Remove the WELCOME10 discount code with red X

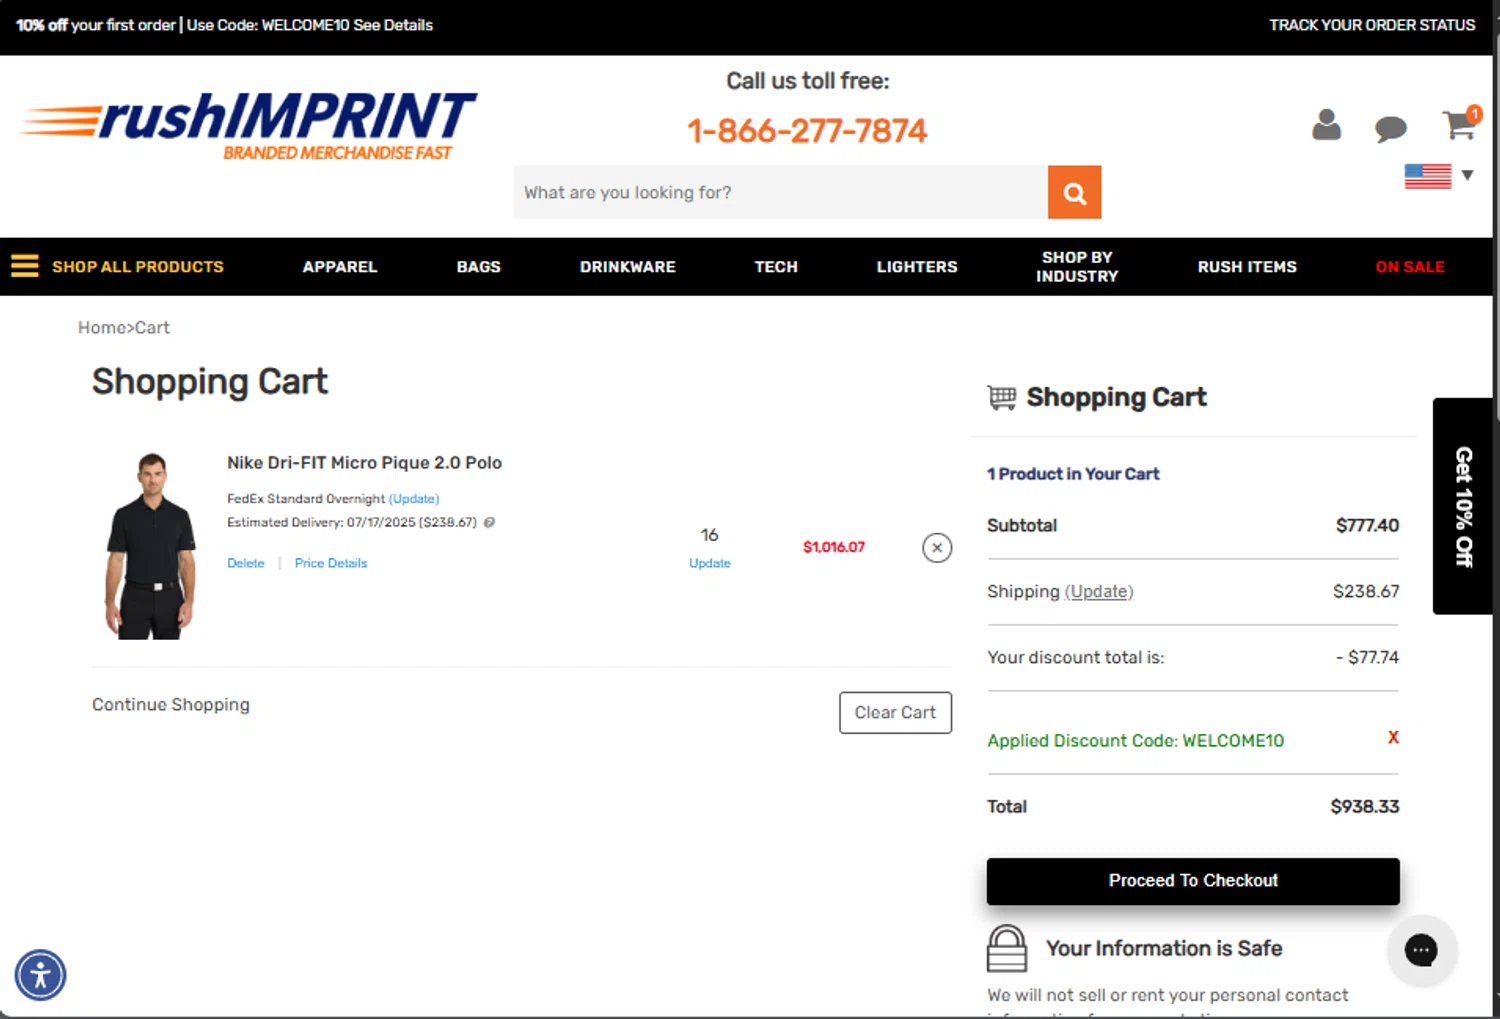coord(1393,737)
